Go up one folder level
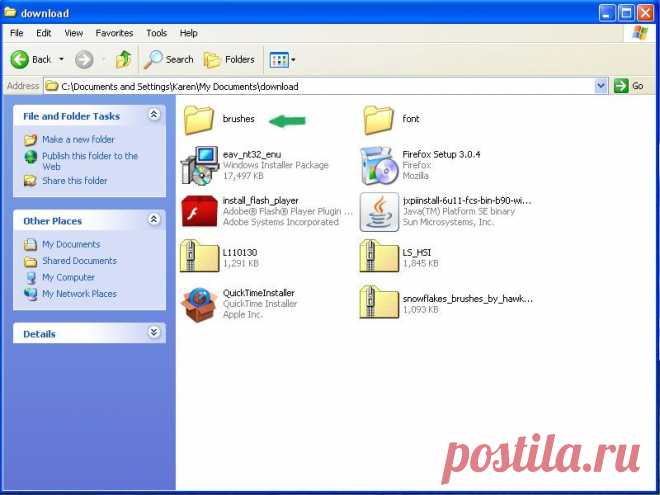The width and height of the screenshot is (660, 495). [x=123, y=59]
